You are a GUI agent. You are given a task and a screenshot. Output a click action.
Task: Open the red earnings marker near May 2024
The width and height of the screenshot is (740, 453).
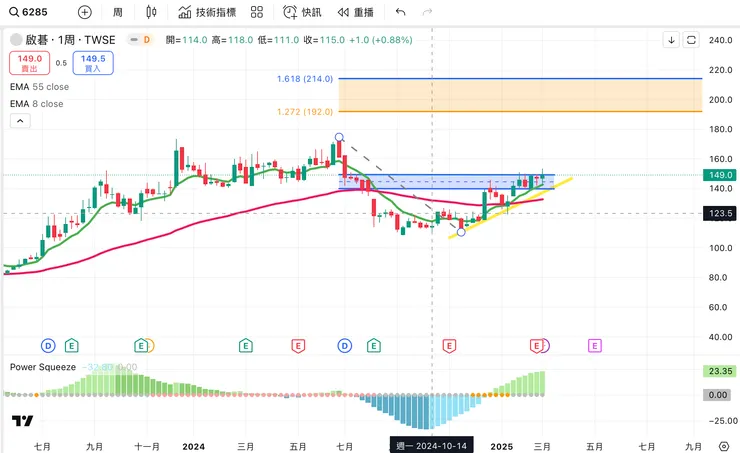click(298, 346)
